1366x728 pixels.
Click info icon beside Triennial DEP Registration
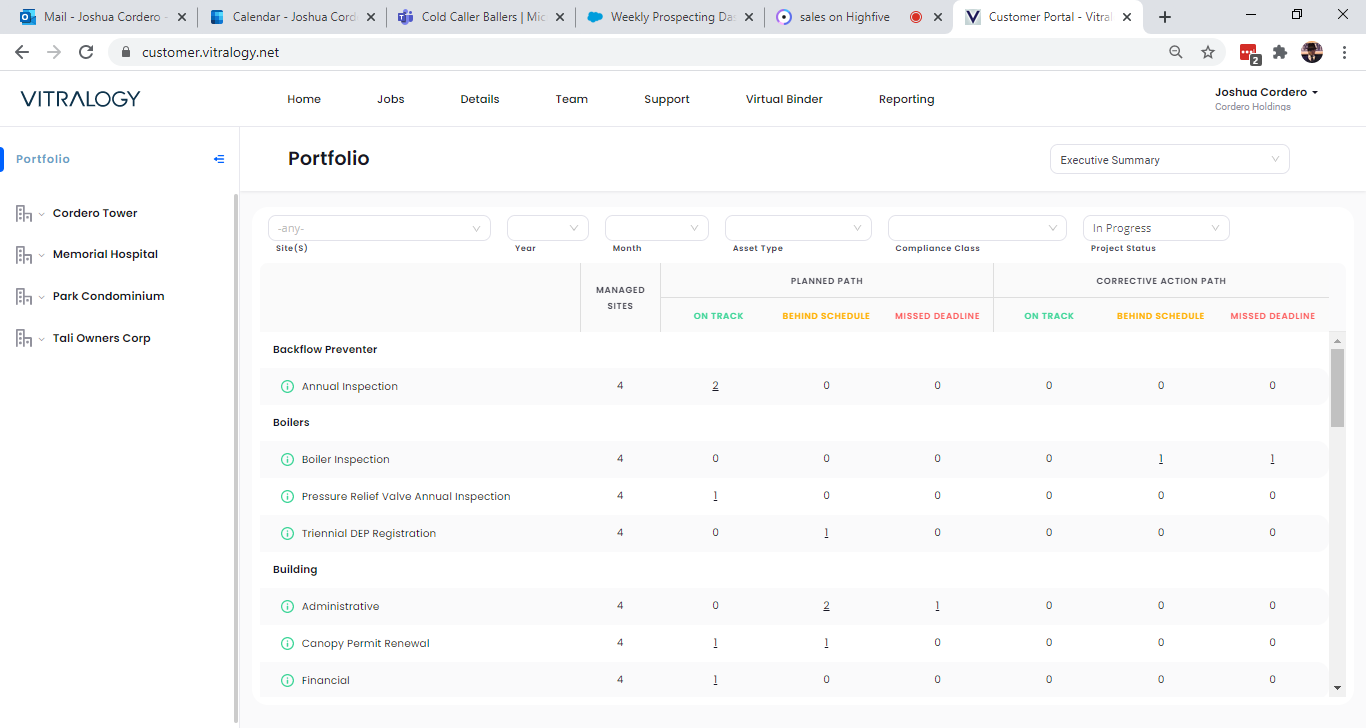click(x=287, y=534)
